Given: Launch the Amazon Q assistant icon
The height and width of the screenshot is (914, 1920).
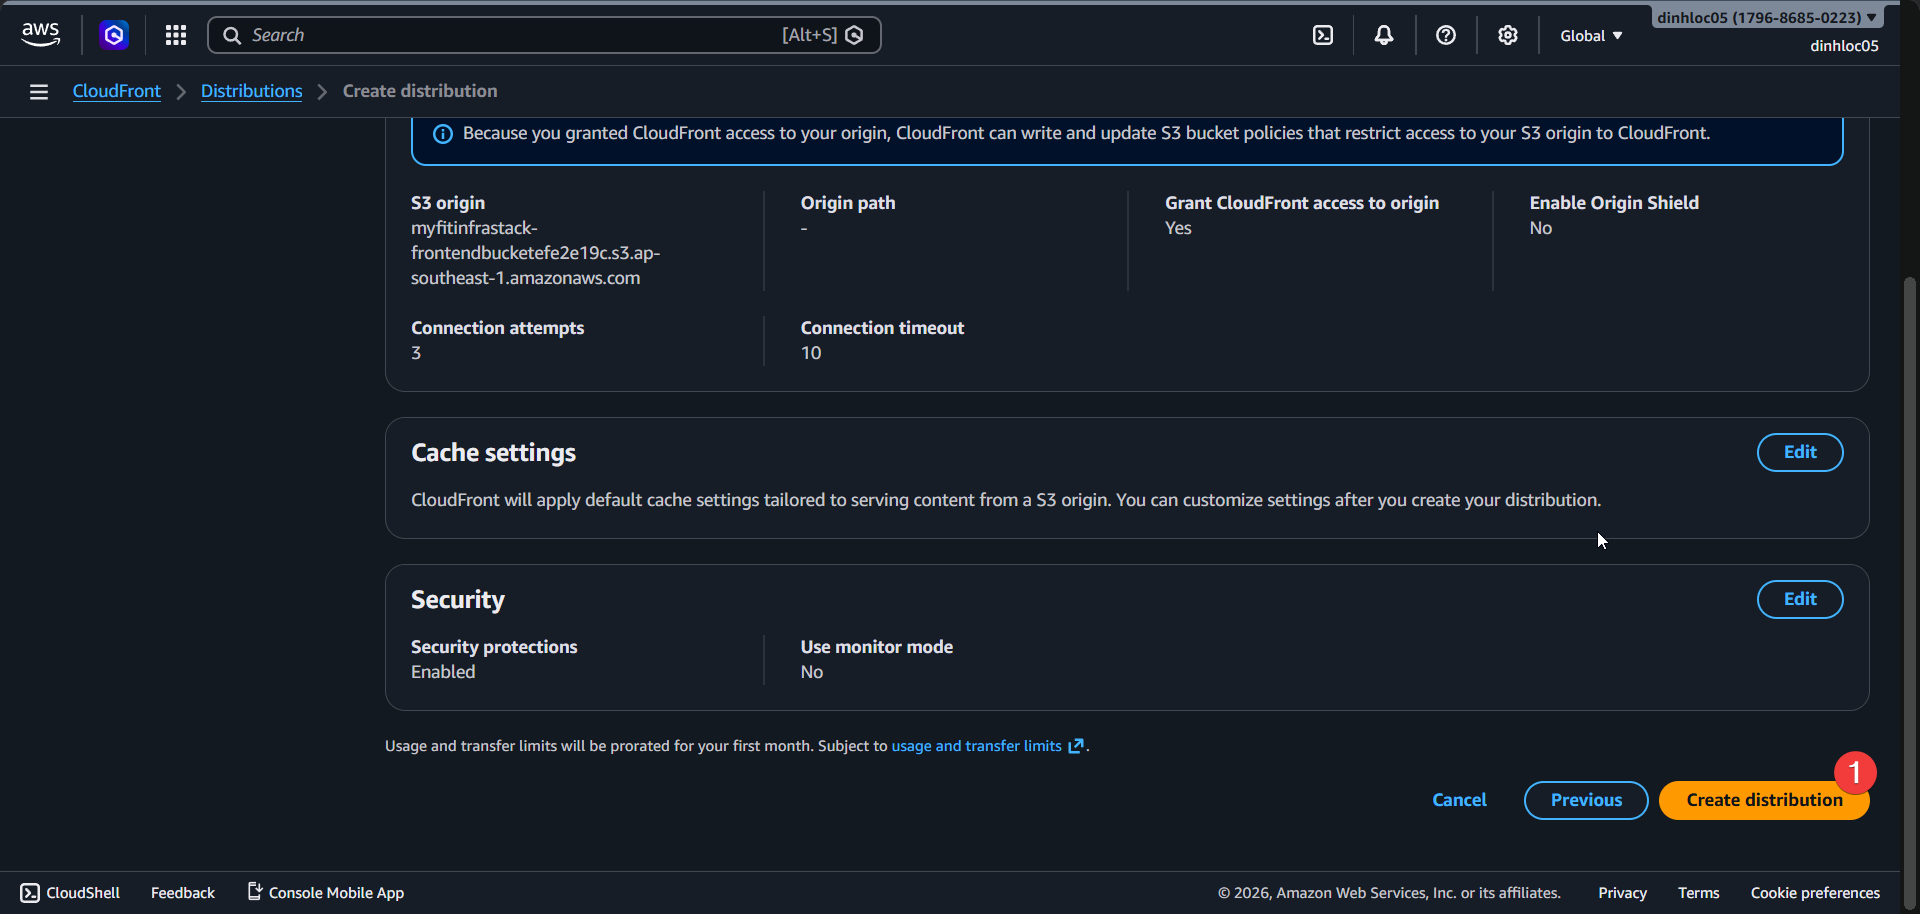Looking at the screenshot, I should tap(114, 34).
